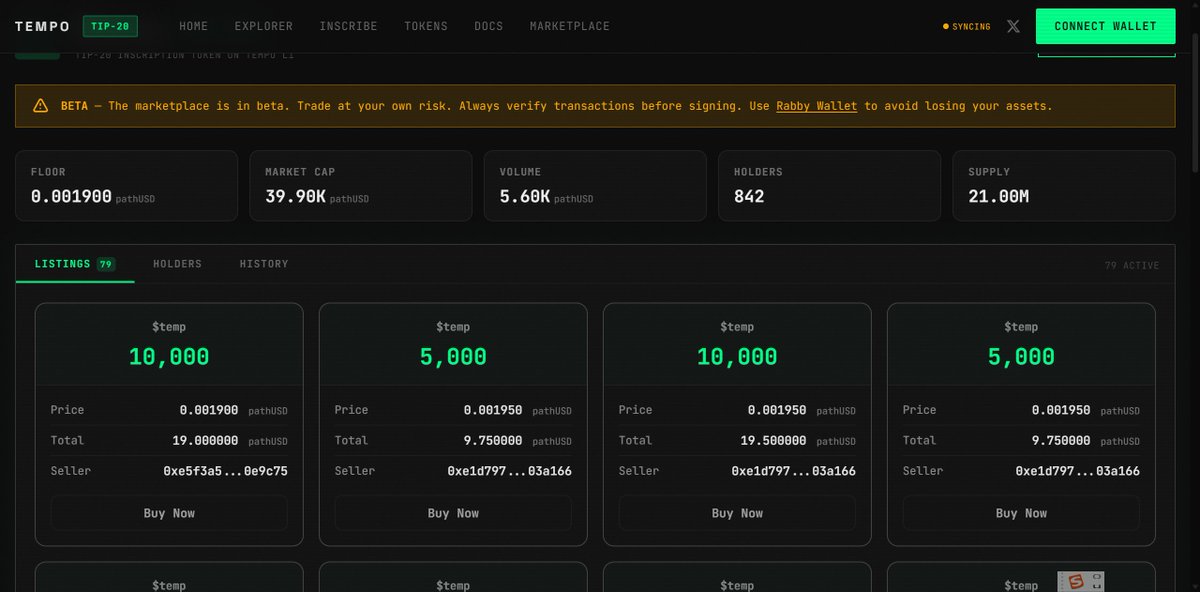1200x592 pixels.
Task: Select the Listings tab
Action: pyautogui.click(x=75, y=264)
